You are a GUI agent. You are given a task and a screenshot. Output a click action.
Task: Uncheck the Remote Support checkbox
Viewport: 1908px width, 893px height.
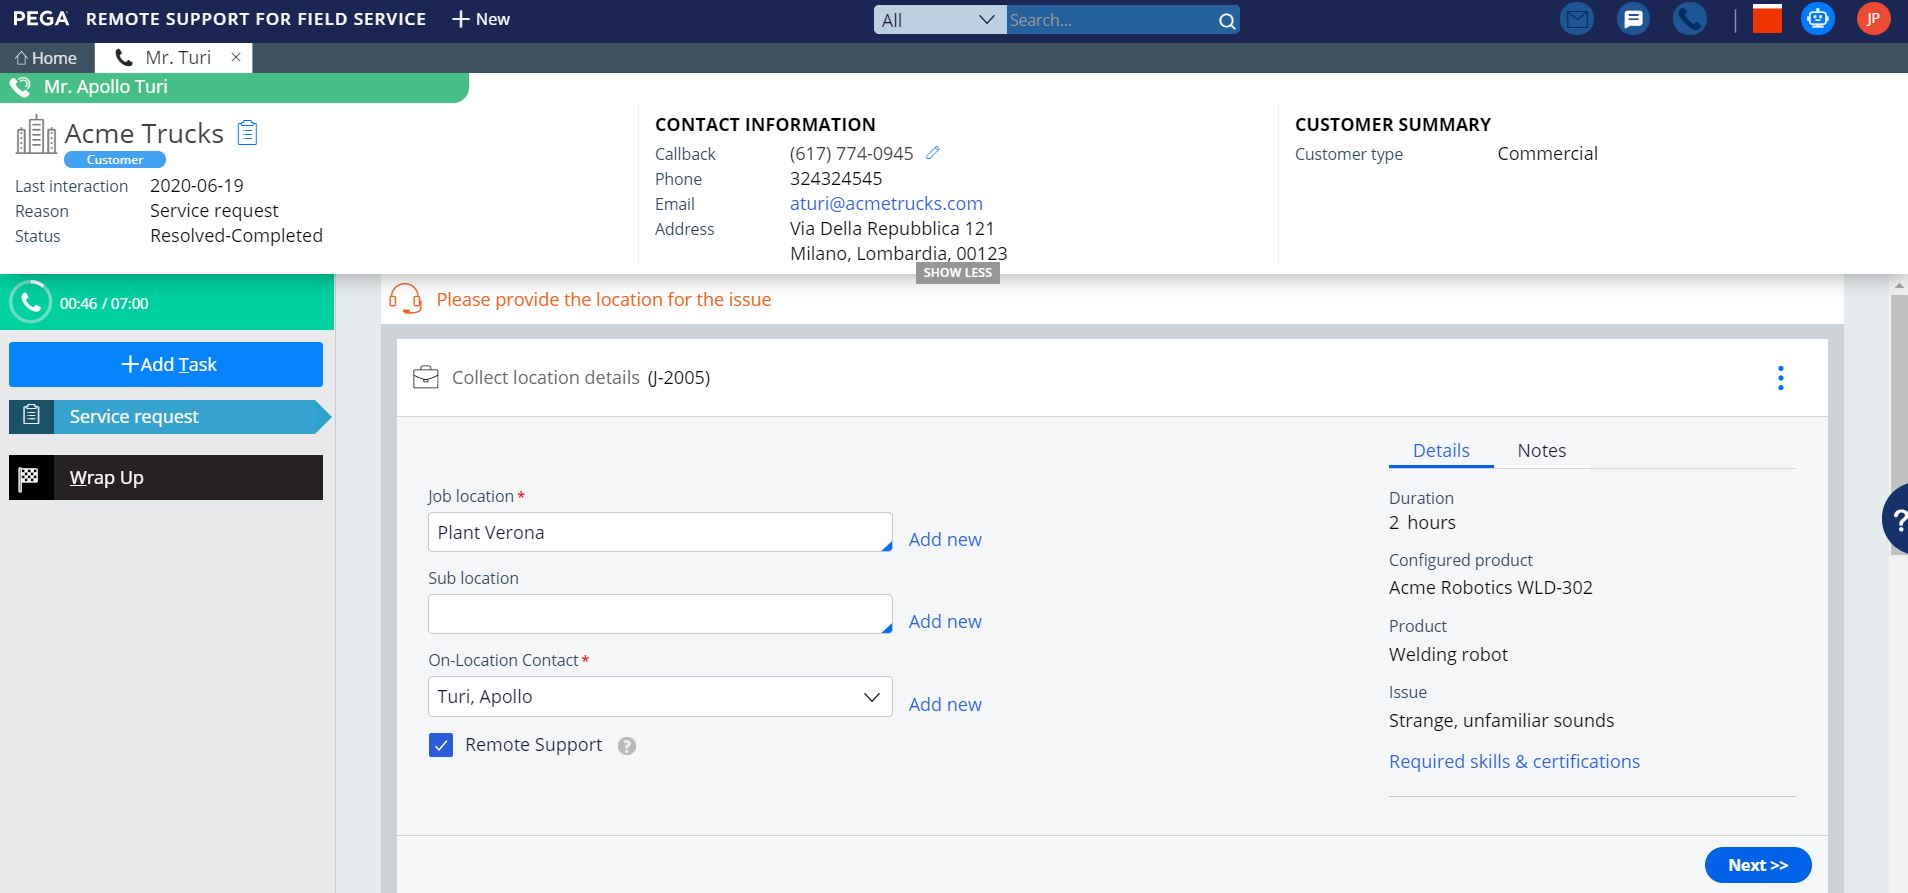(x=441, y=745)
